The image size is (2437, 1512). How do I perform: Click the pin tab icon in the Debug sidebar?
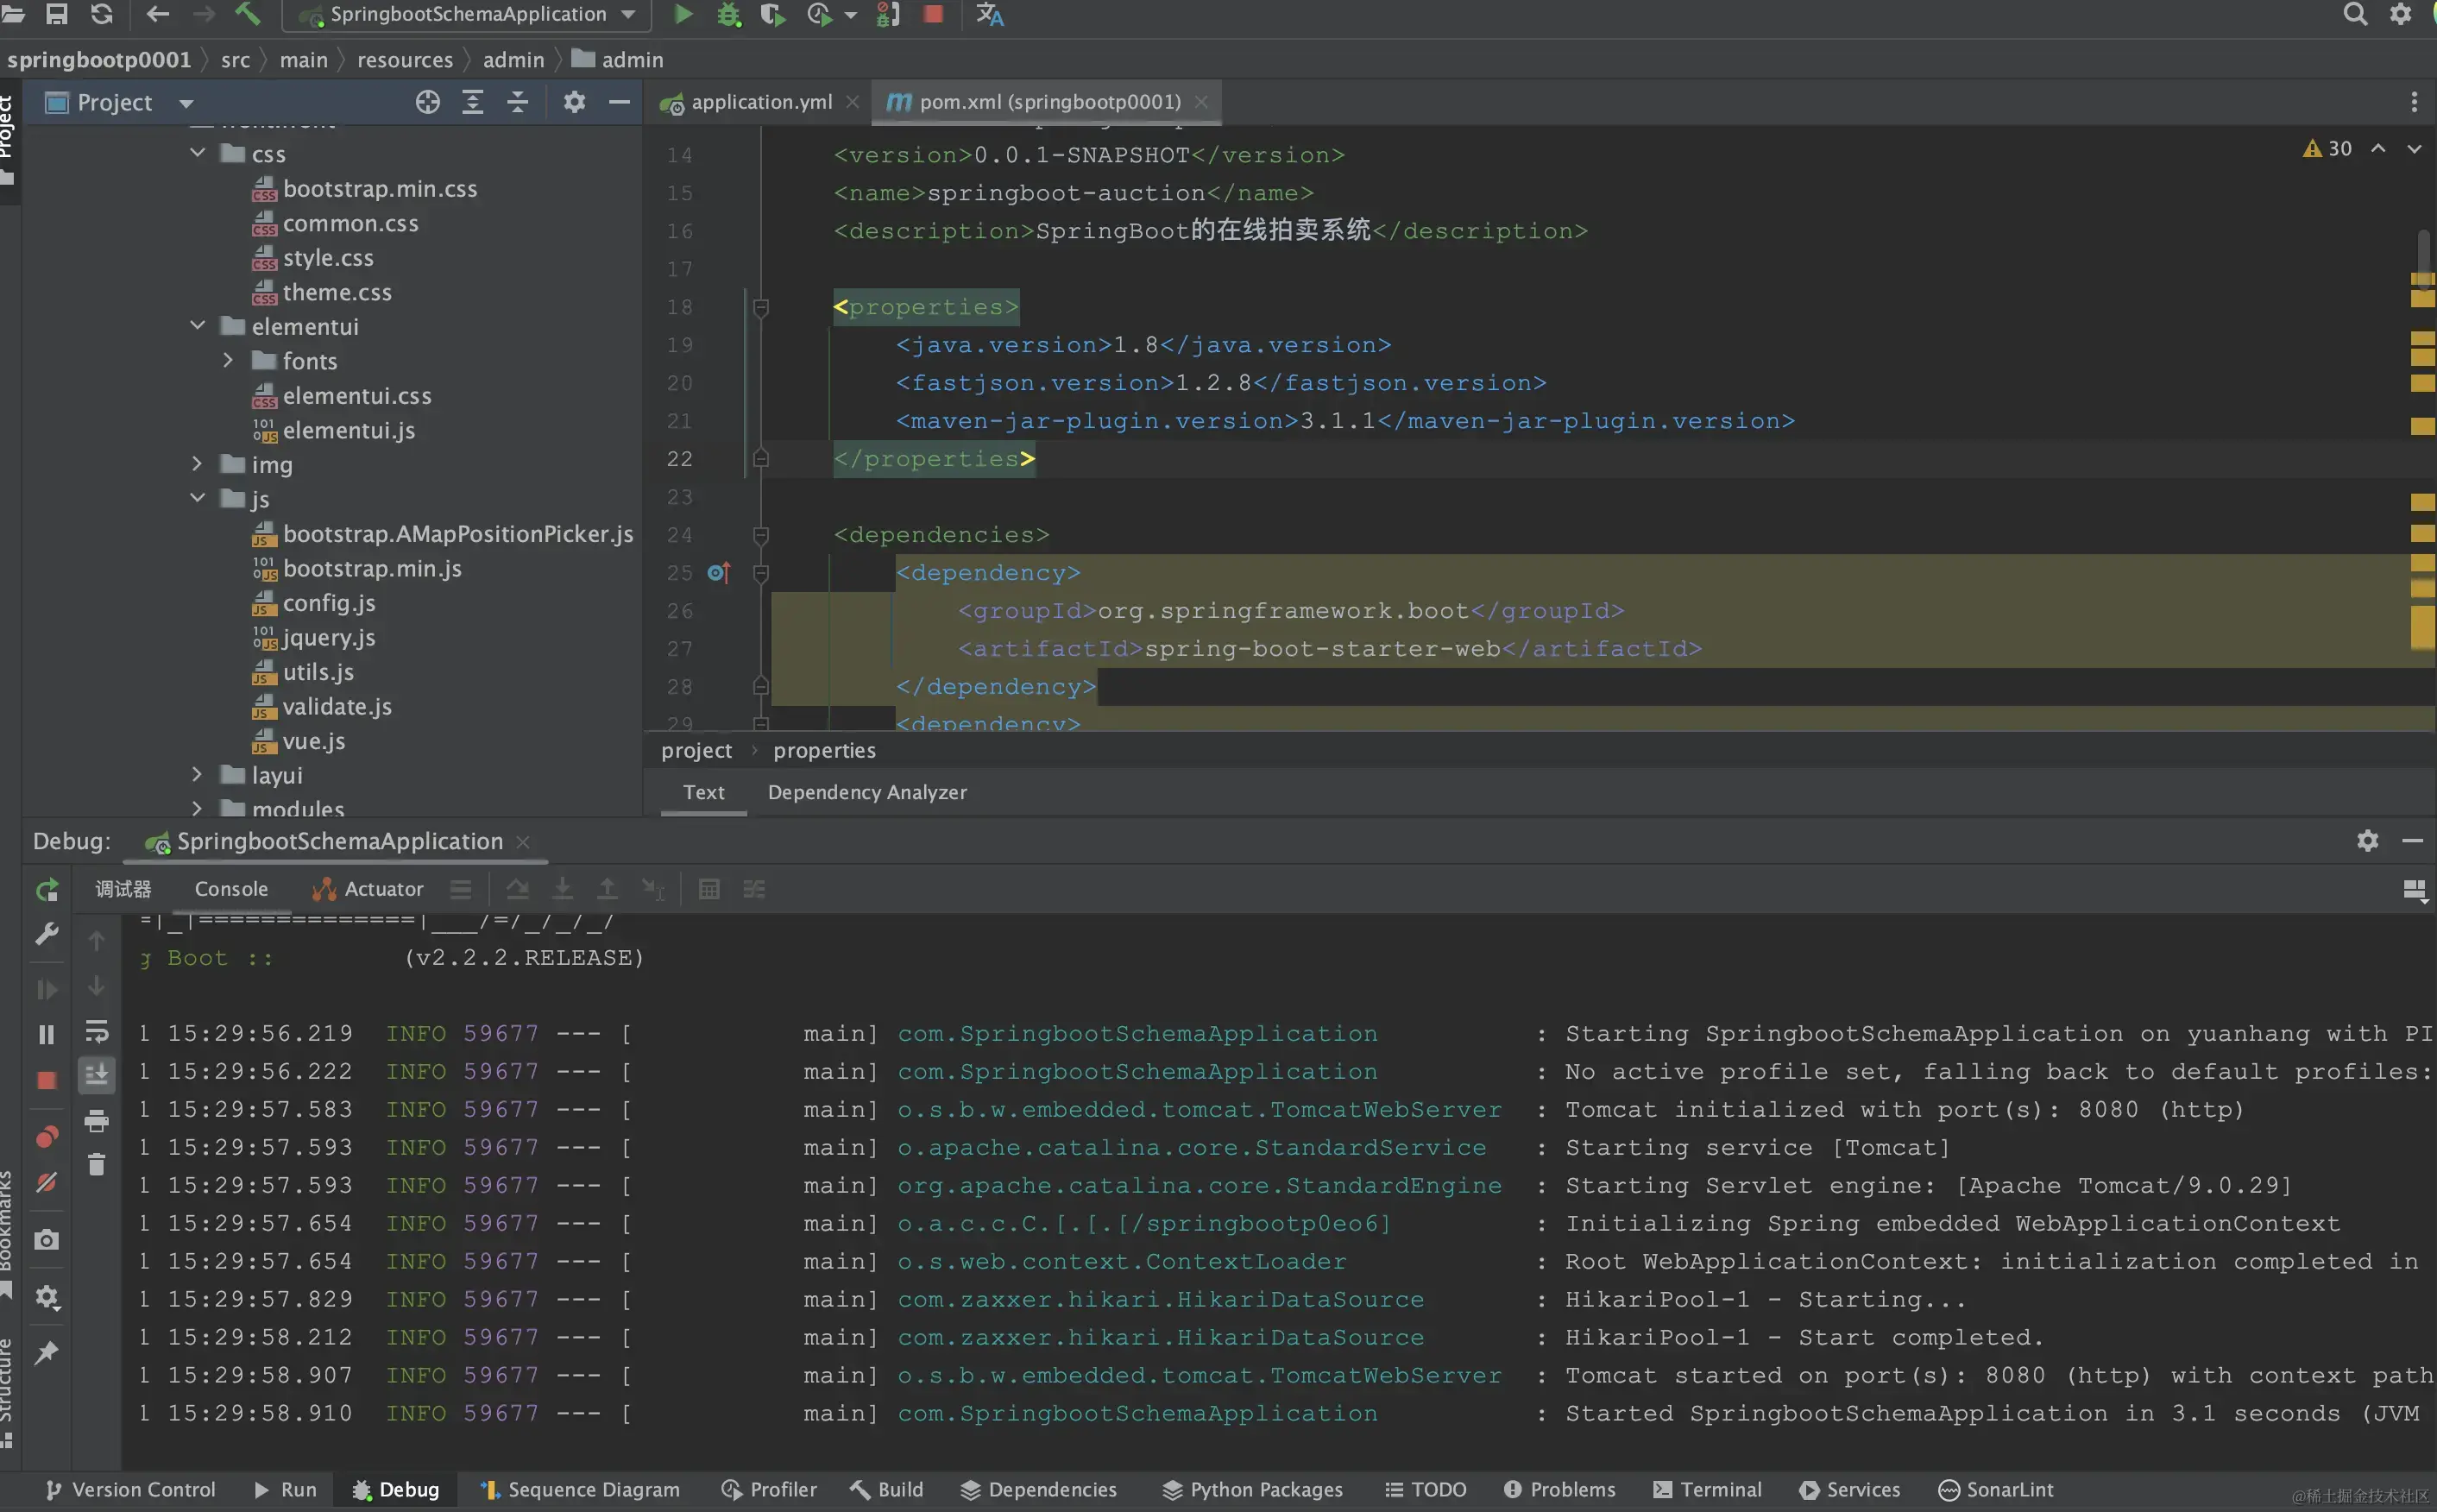pos(47,1352)
